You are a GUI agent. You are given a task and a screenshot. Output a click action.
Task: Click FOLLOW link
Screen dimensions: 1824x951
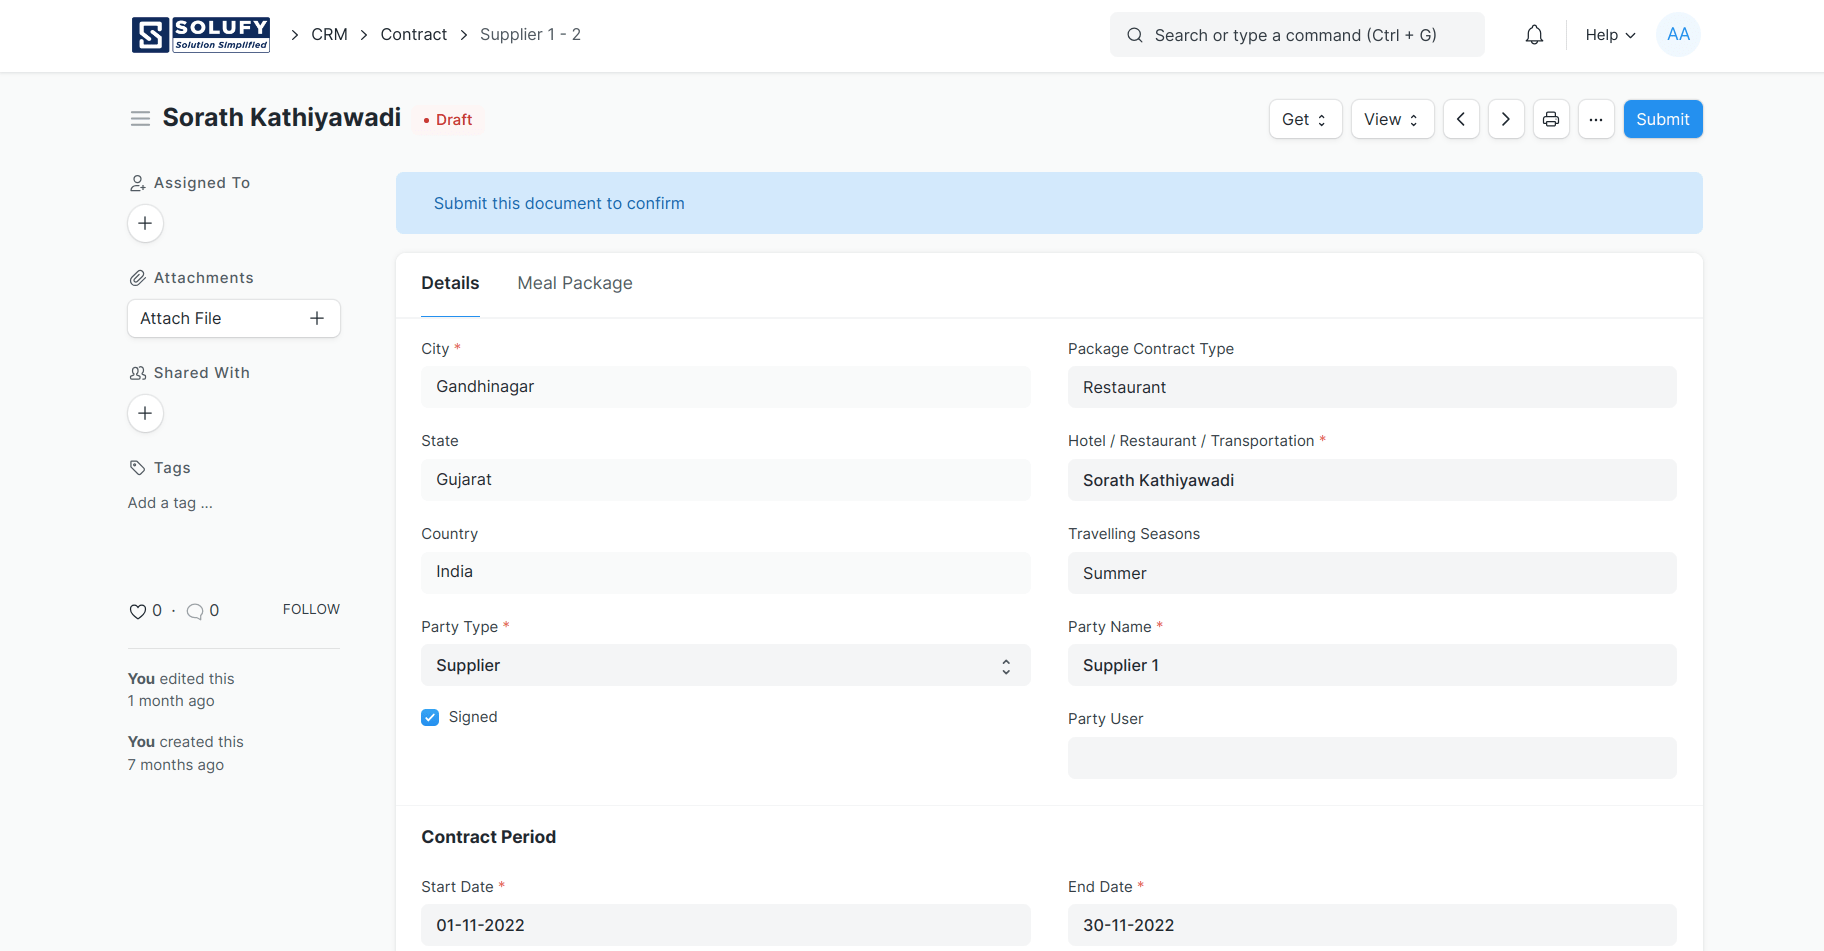point(311,609)
